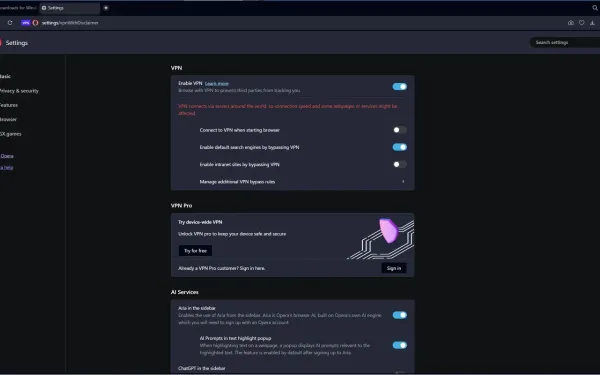Viewport: 600px width, 375px height.
Task: Open Privacy & security in sidebar
Action: pyautogui.click(x=19, y=91)
